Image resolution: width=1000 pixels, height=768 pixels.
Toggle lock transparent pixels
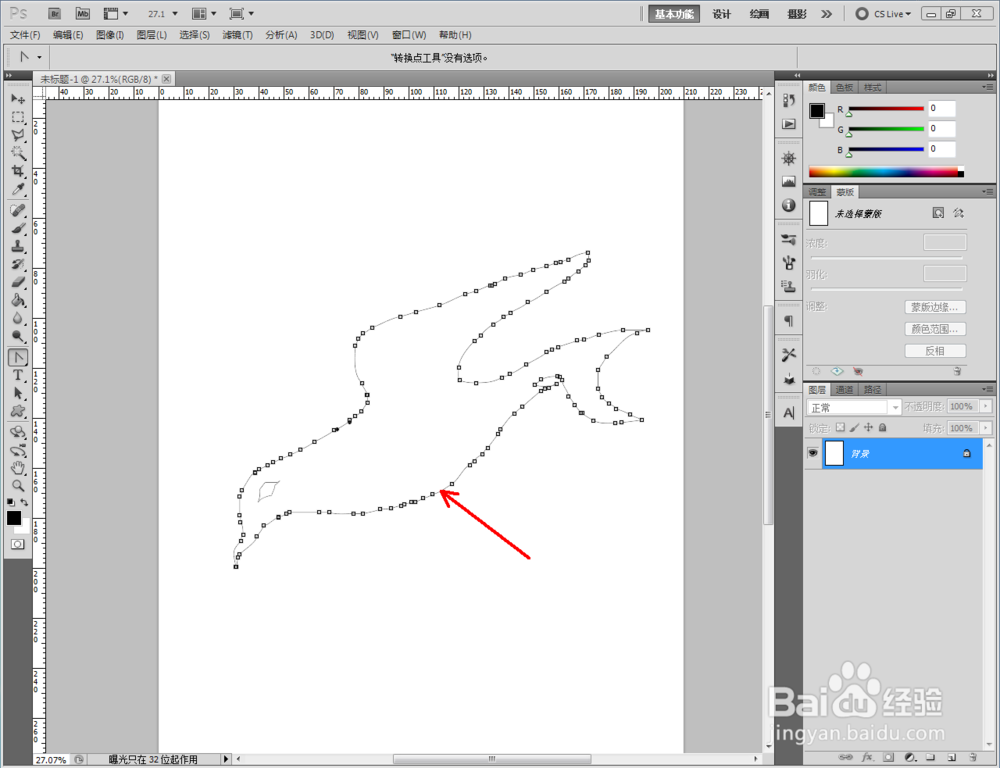(x=840, y=427)
